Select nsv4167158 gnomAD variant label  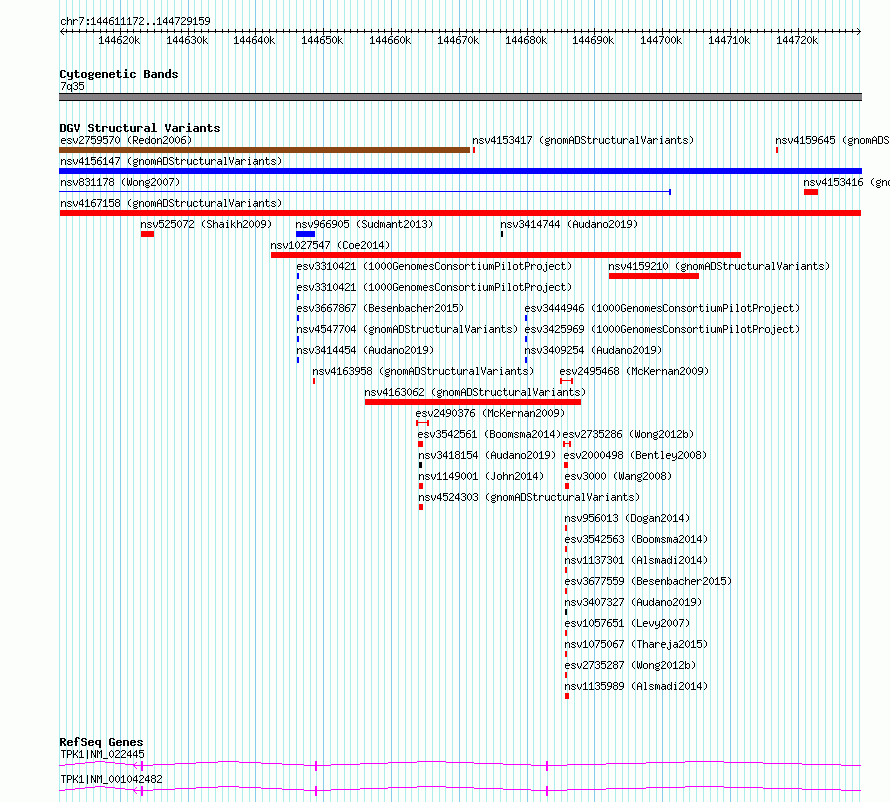click(x=171, y=203)
